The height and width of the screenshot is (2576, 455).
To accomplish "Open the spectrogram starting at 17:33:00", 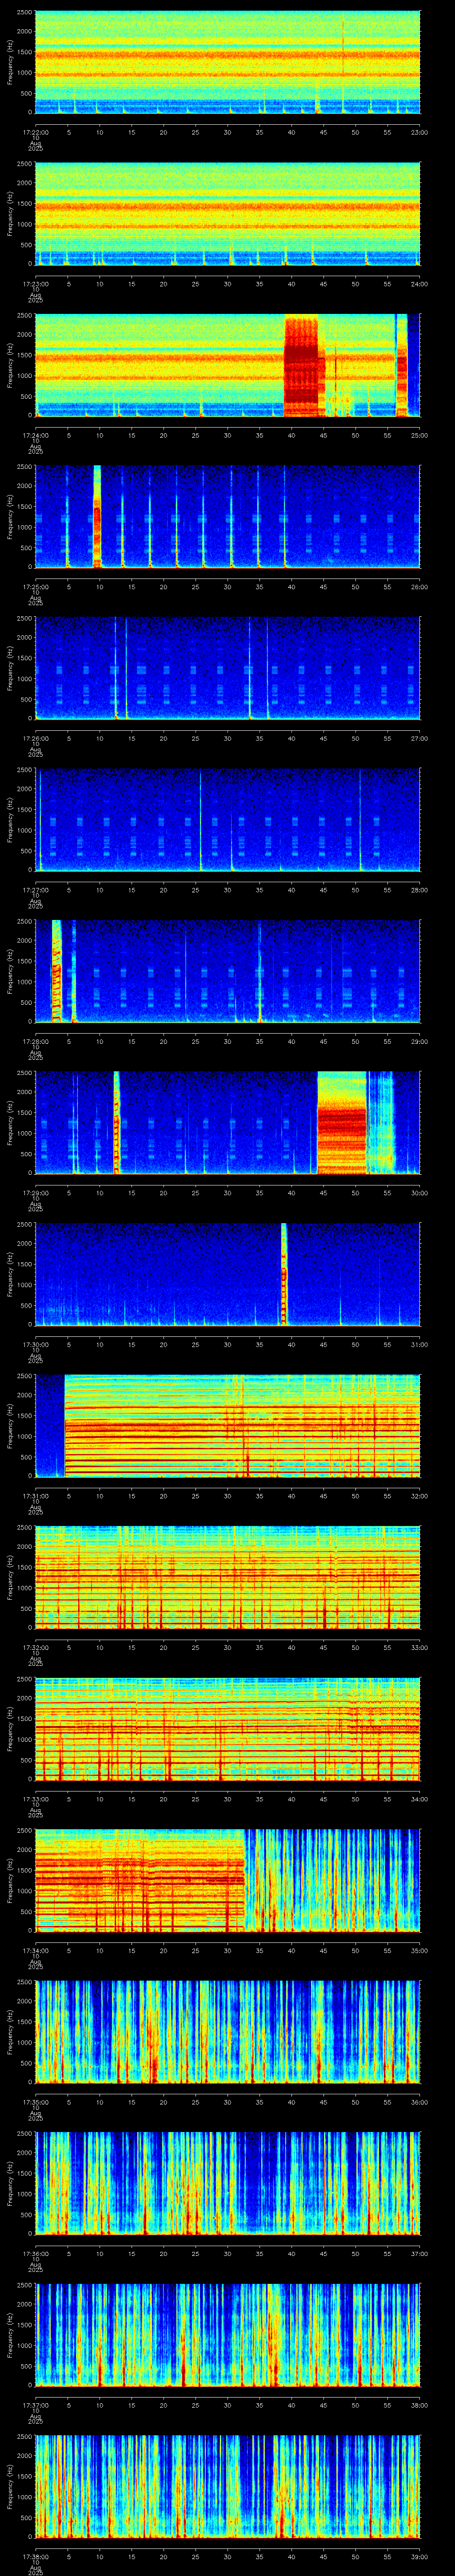I will [x=227, y=1729].
